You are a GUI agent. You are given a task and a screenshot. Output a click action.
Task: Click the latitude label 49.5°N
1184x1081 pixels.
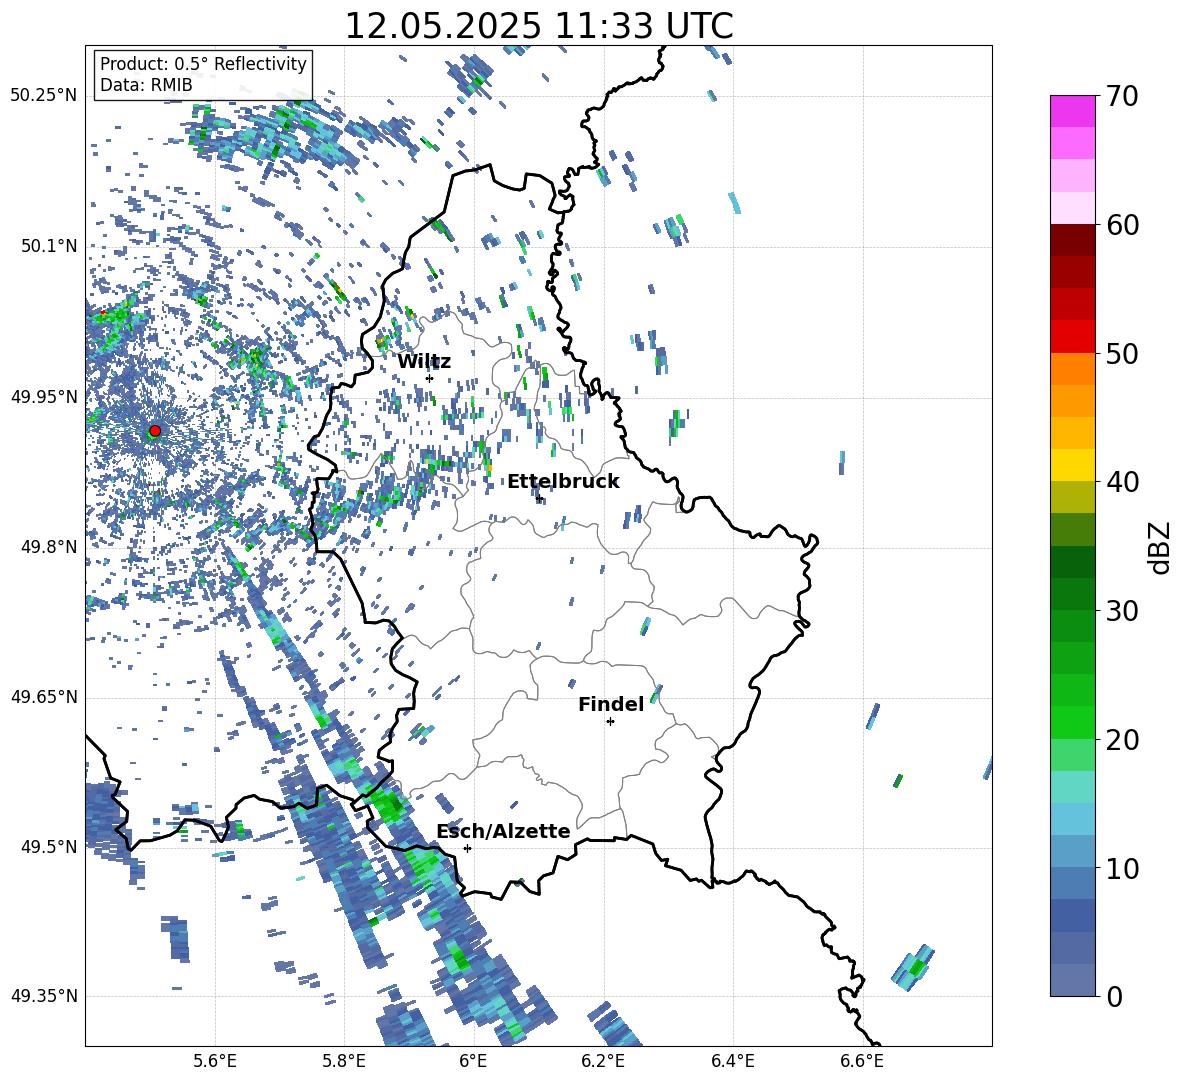tap(48, 847)
